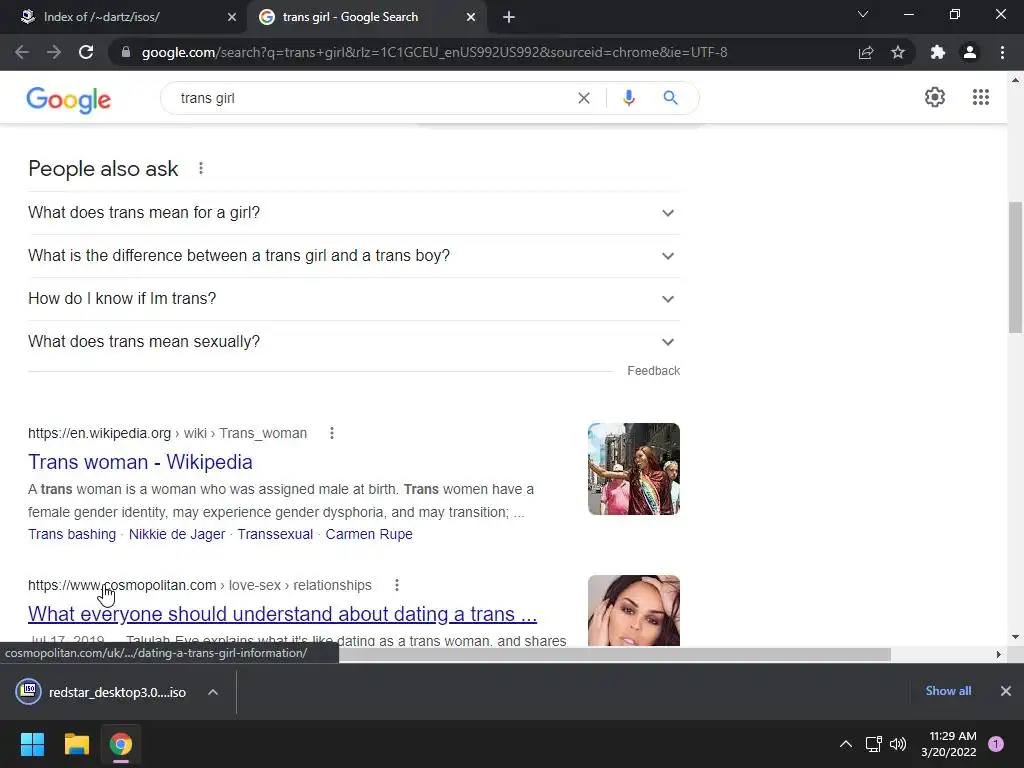
Task: Click the vertical scrollbar down arrow
Action: click(1015, 637)
